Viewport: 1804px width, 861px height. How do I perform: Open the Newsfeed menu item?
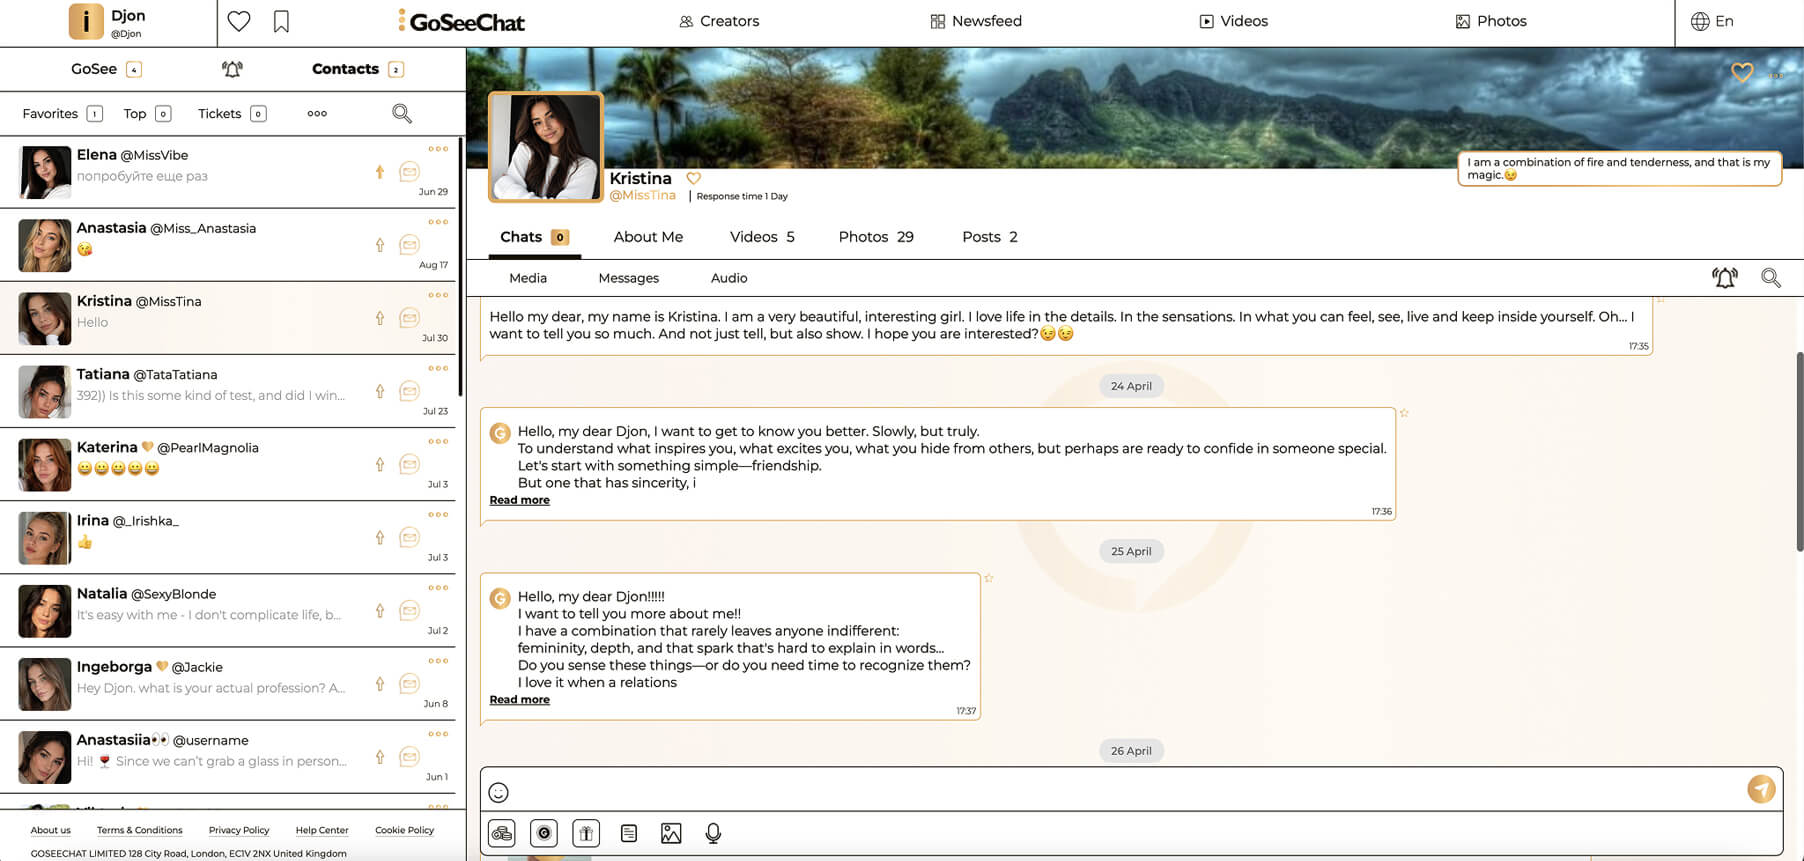point(976,21)
